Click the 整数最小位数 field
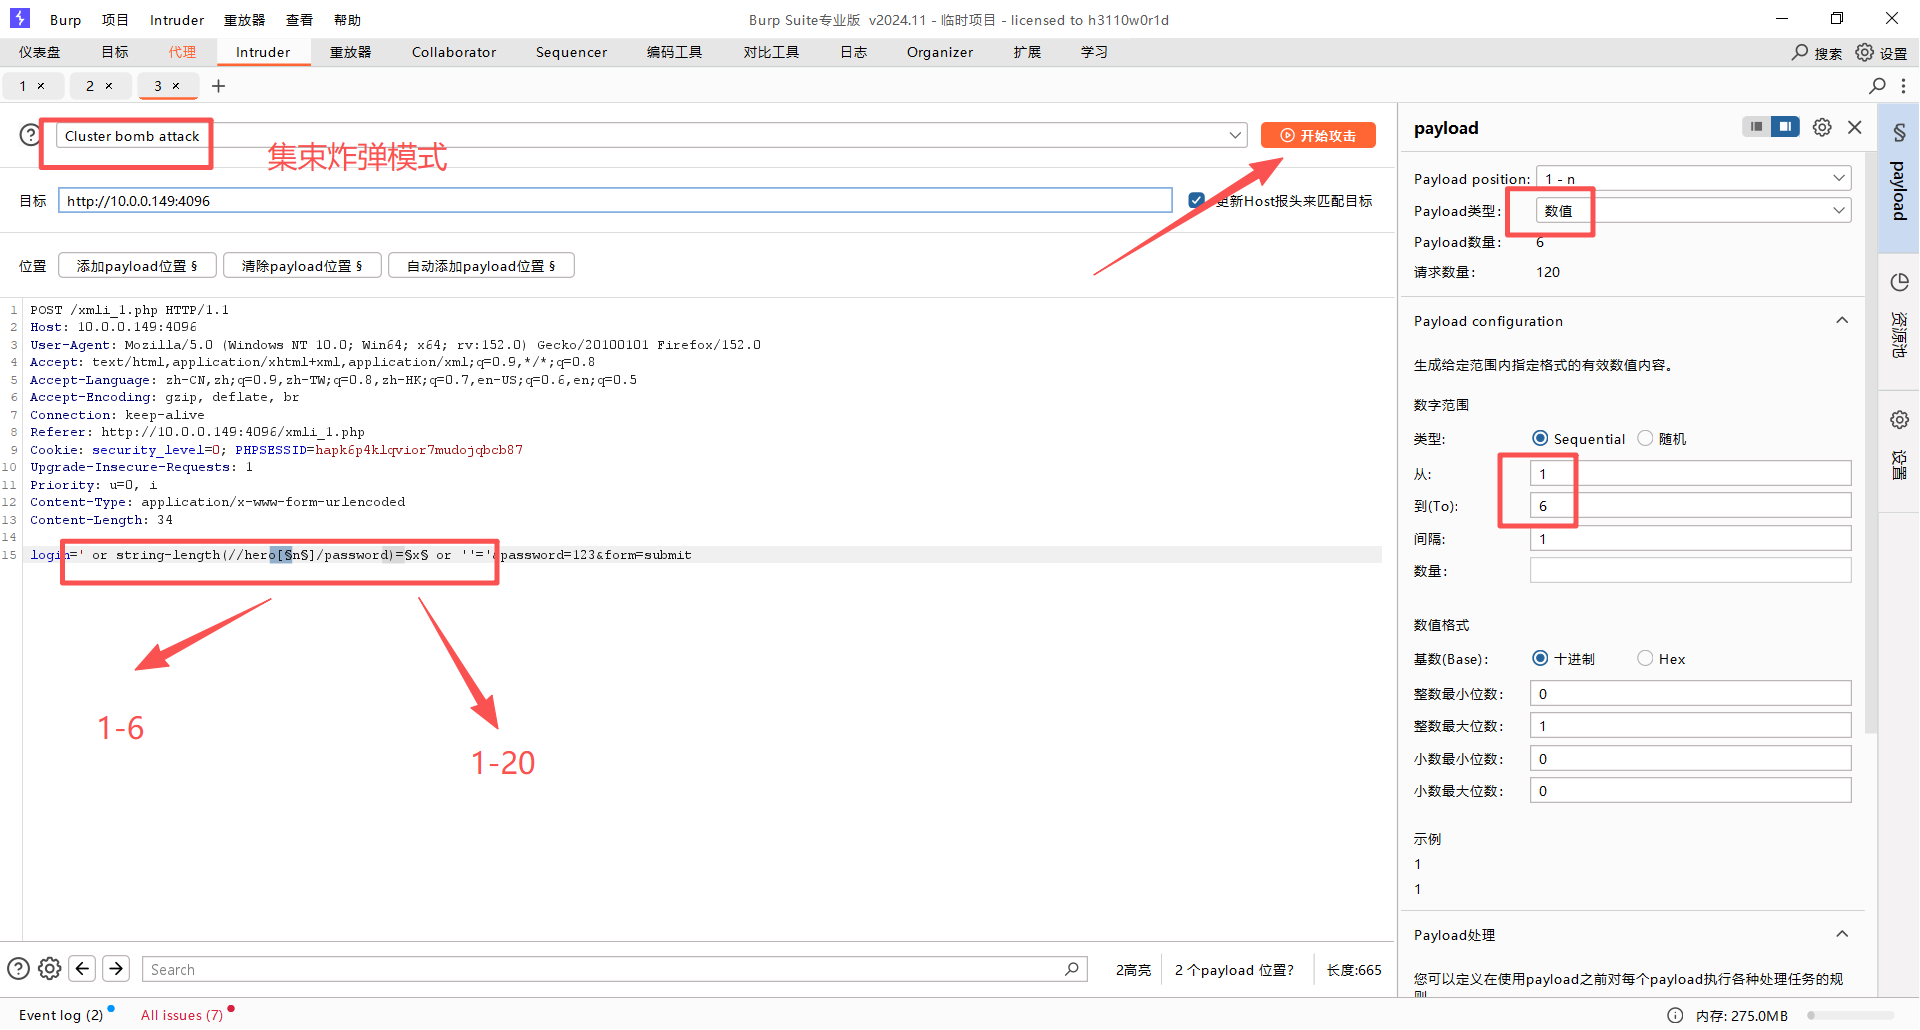Image resolution: width=1920 pixels, height=1030 pixels. (x=1691, y=694)
